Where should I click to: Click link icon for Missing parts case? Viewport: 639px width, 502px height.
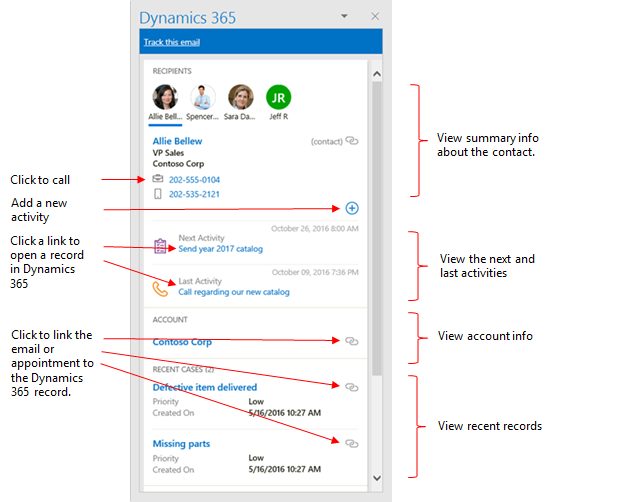click(352, 443)
